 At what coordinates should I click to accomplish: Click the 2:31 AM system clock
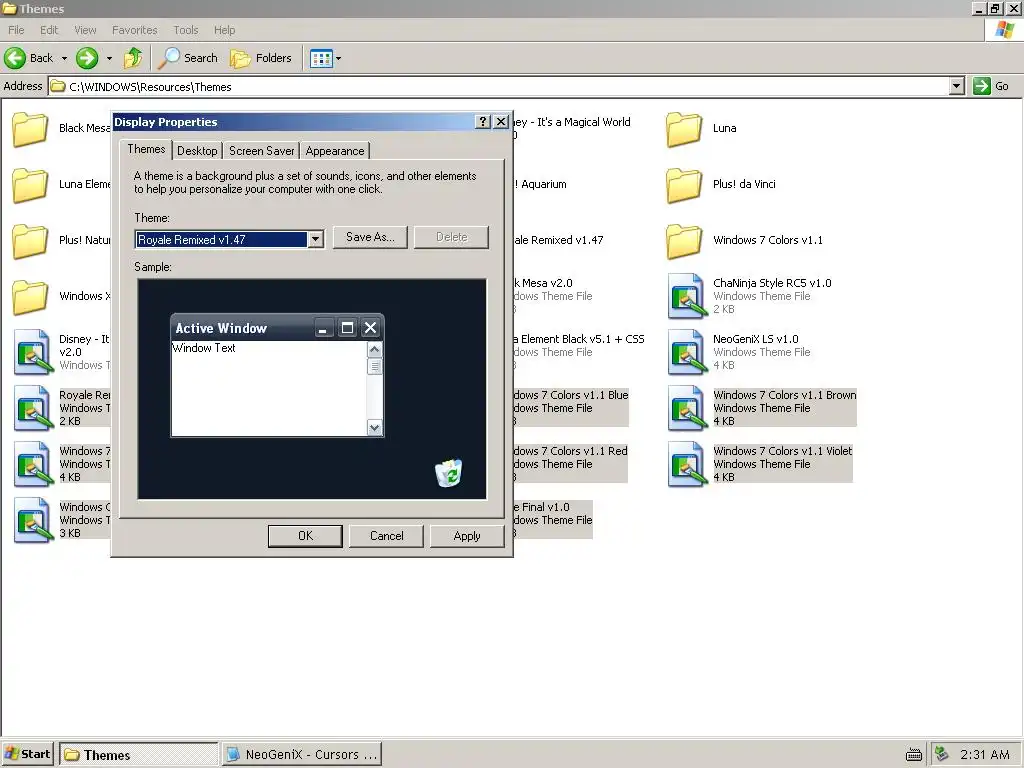click(x=985, y=755)
